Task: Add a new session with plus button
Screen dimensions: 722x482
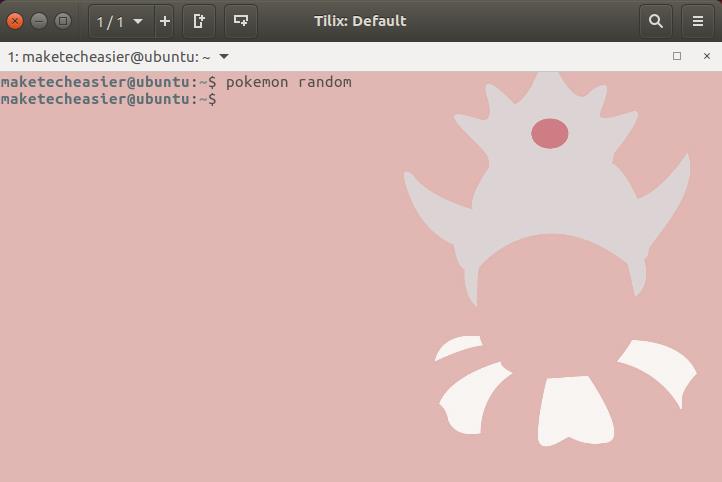Action: [164, 21]
